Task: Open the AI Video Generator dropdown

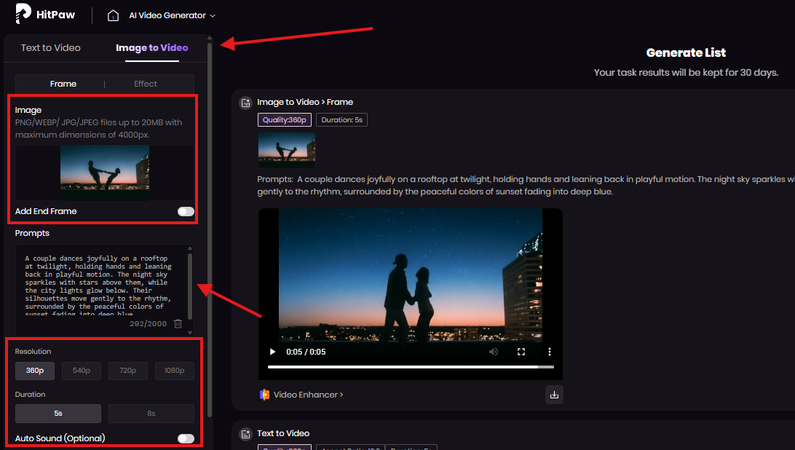Action: pyautogui.click(x=172, y=16)
